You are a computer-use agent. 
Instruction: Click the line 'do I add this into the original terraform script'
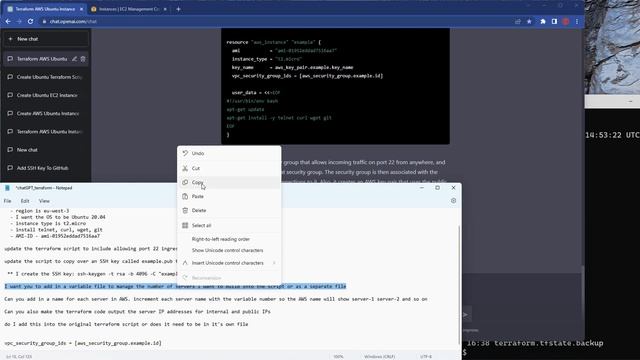click(126, 324)
